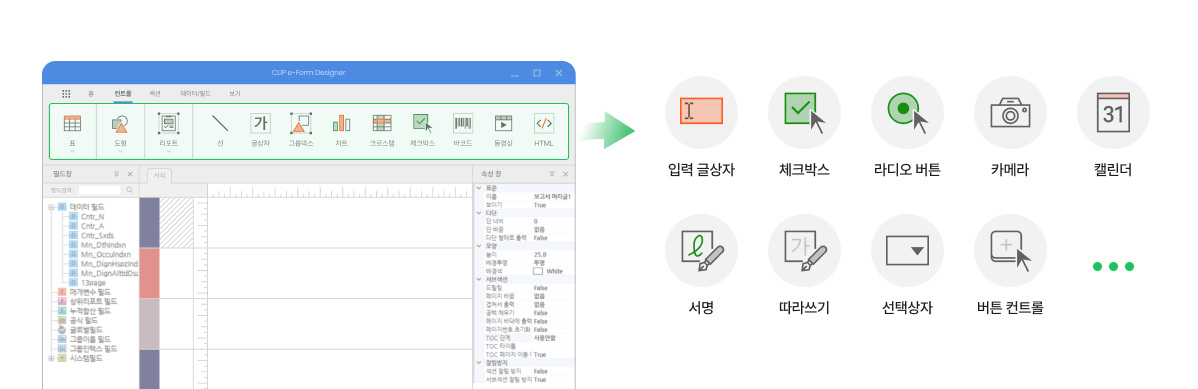Click the 버튼 컨트롤 circle icon
The width and height of the screenshot is (1198, 389).
pyautogui.click(x=1011, y=251)
